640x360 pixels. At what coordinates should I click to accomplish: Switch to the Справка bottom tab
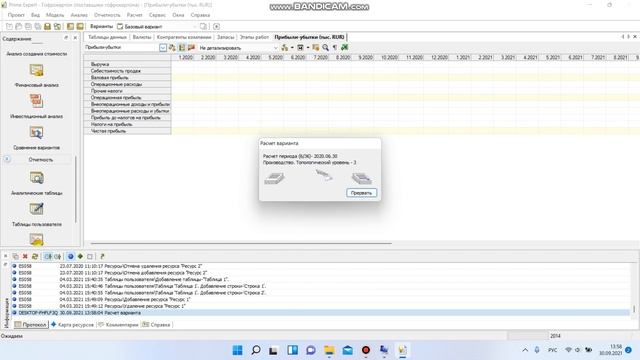tap(156, 325)
